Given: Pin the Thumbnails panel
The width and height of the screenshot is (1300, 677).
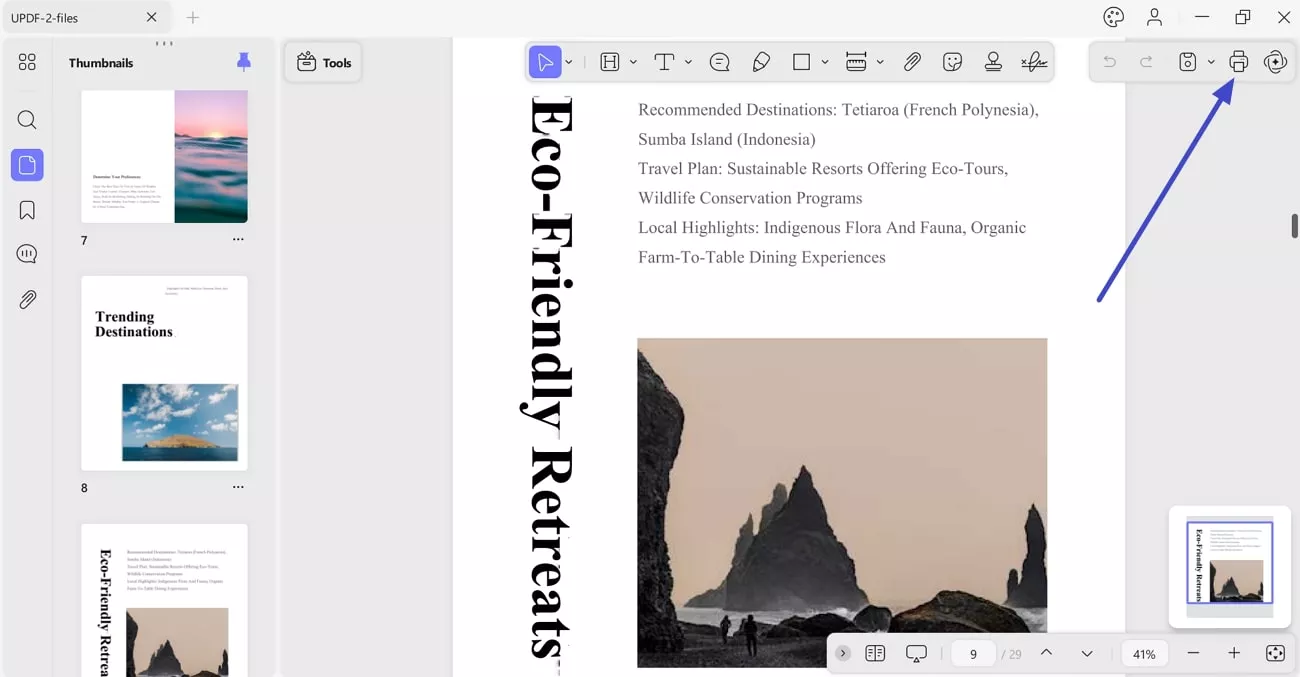Looking at the screenshot, I should (244, 62).
